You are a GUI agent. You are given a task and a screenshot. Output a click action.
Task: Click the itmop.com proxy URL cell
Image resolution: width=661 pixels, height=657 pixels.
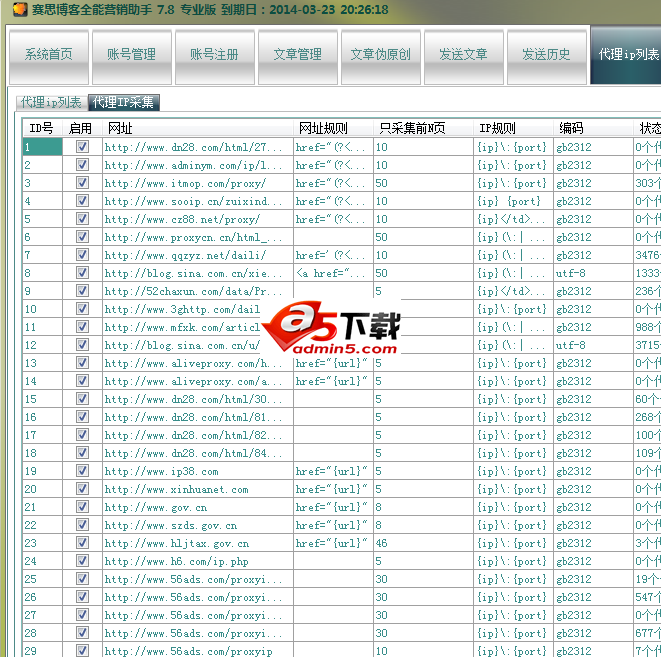[196, 183]
